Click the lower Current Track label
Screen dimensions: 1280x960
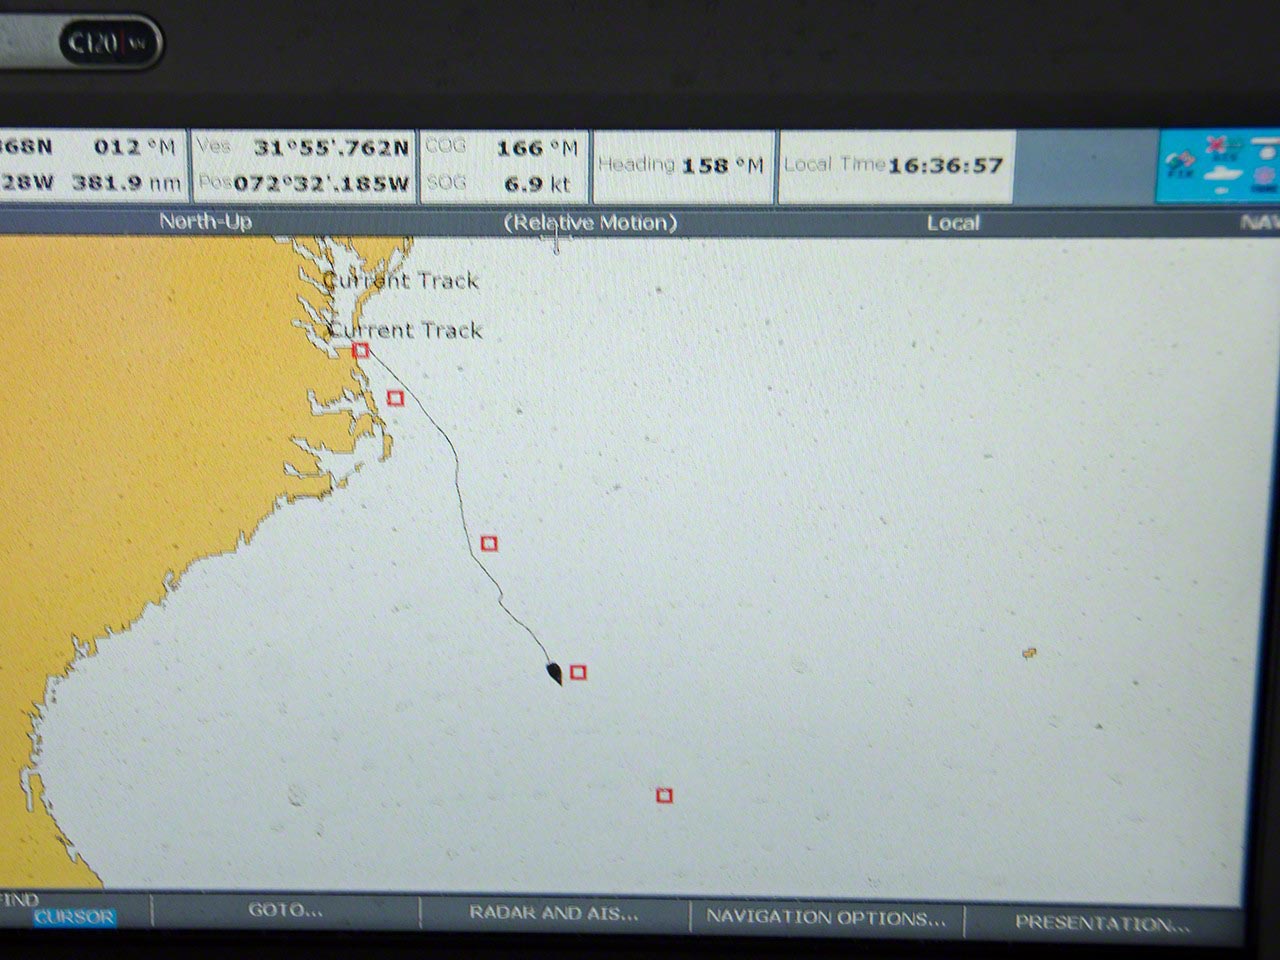click(406, 330)
